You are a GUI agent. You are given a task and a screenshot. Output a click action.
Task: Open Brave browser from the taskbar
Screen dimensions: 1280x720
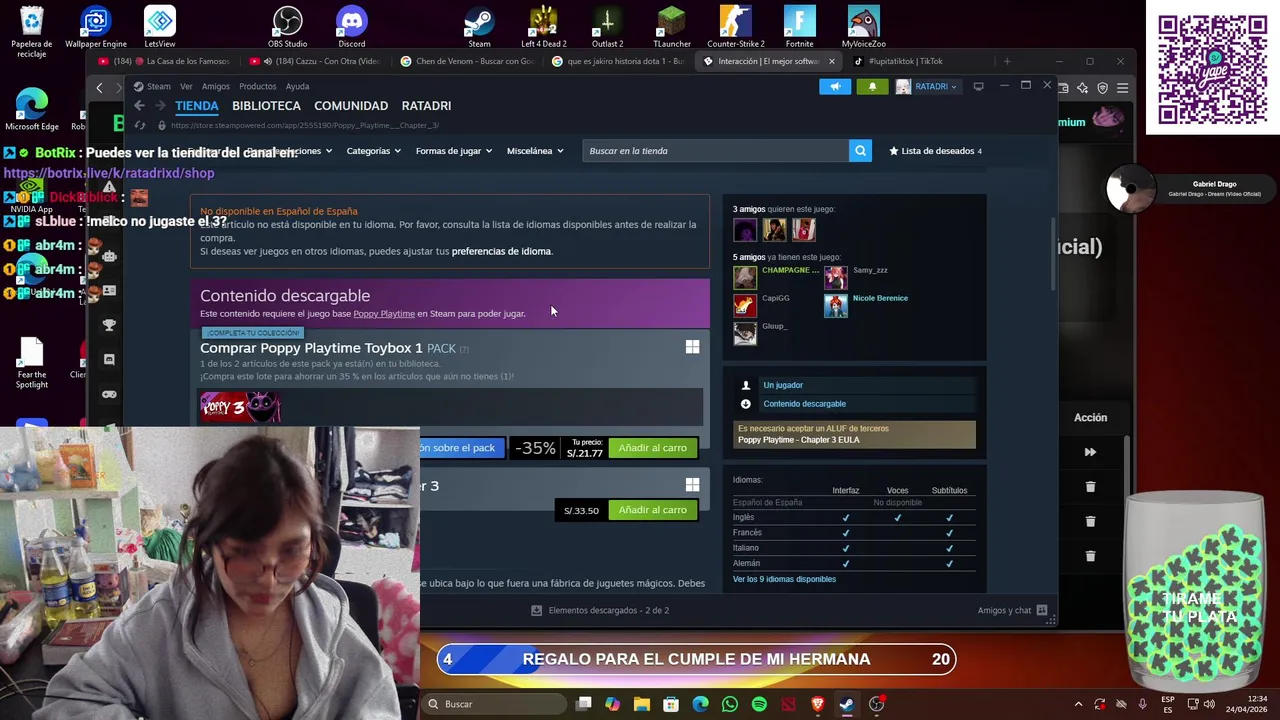pyautogui.click(x=817, y=704)
